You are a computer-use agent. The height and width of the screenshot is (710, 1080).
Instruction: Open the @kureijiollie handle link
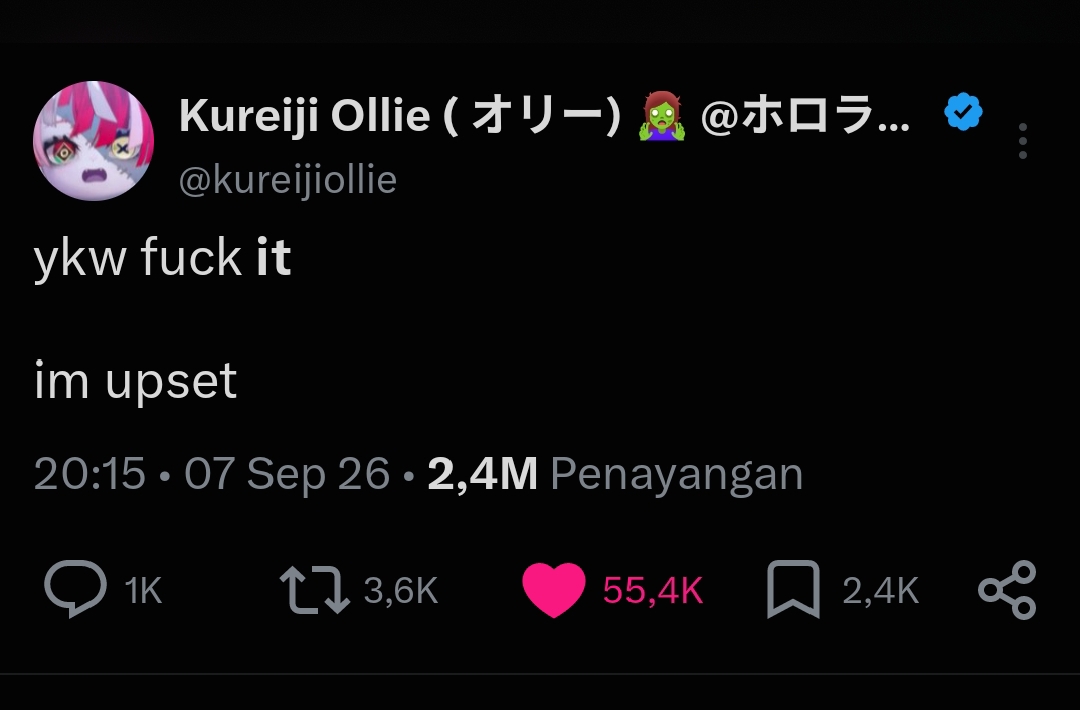287,180
